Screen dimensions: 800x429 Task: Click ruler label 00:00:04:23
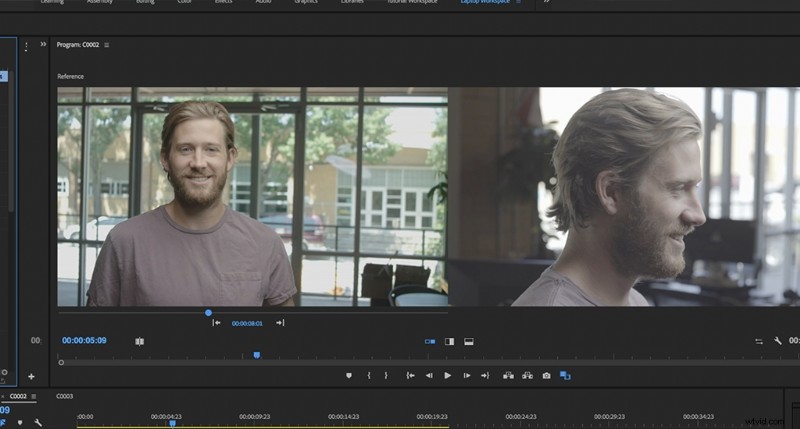(x=166, y=417)
